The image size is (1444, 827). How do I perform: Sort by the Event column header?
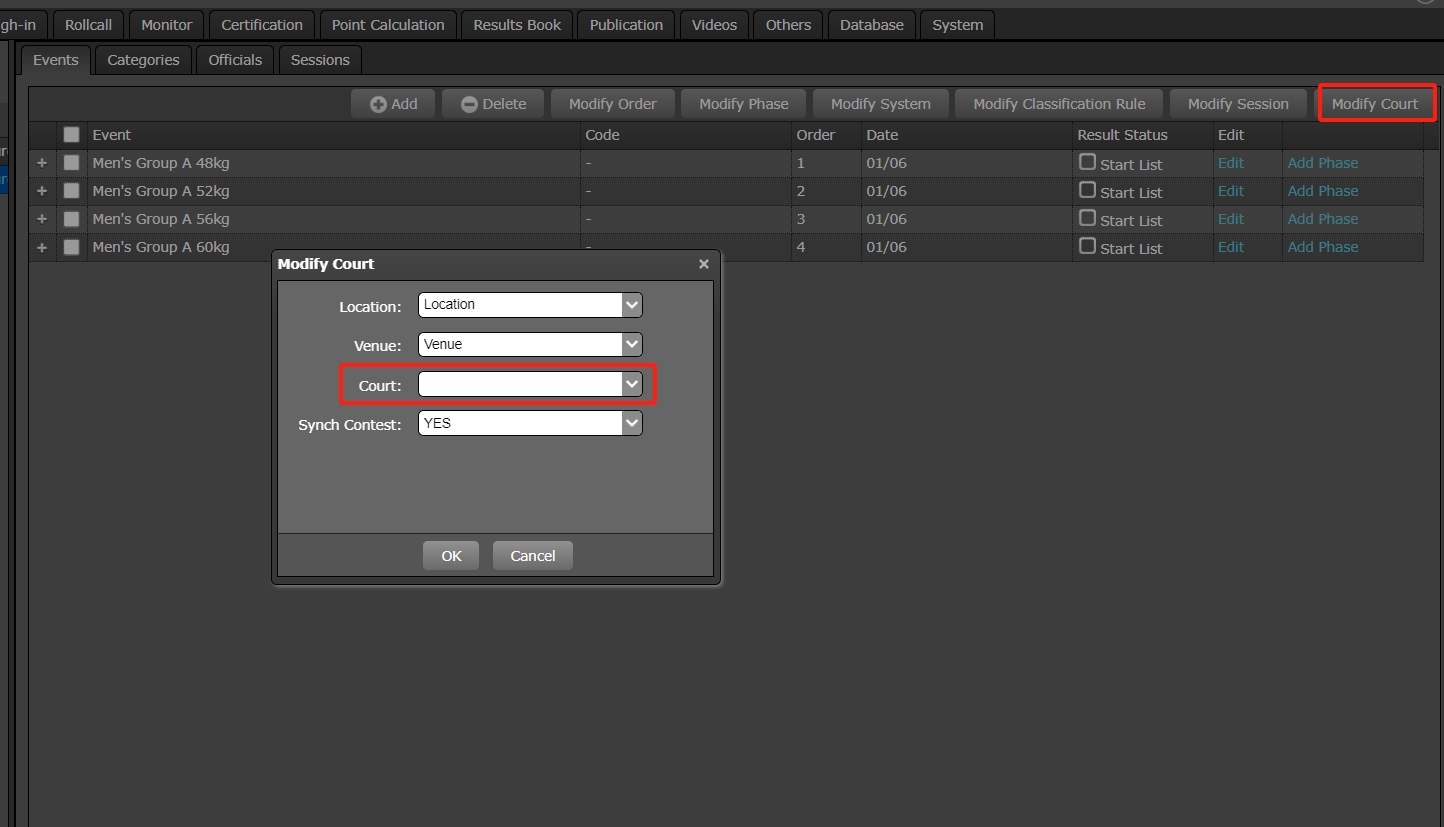point(112,135)
